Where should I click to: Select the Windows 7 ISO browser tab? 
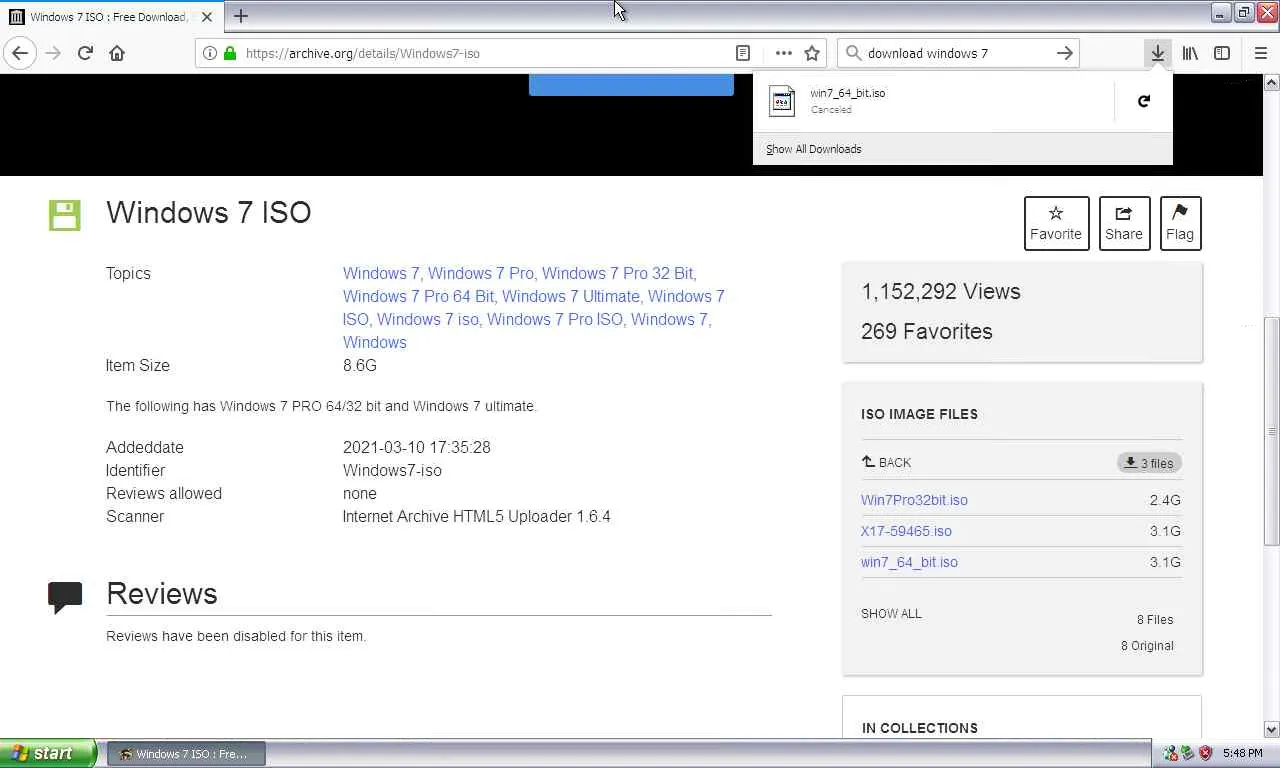110,17
